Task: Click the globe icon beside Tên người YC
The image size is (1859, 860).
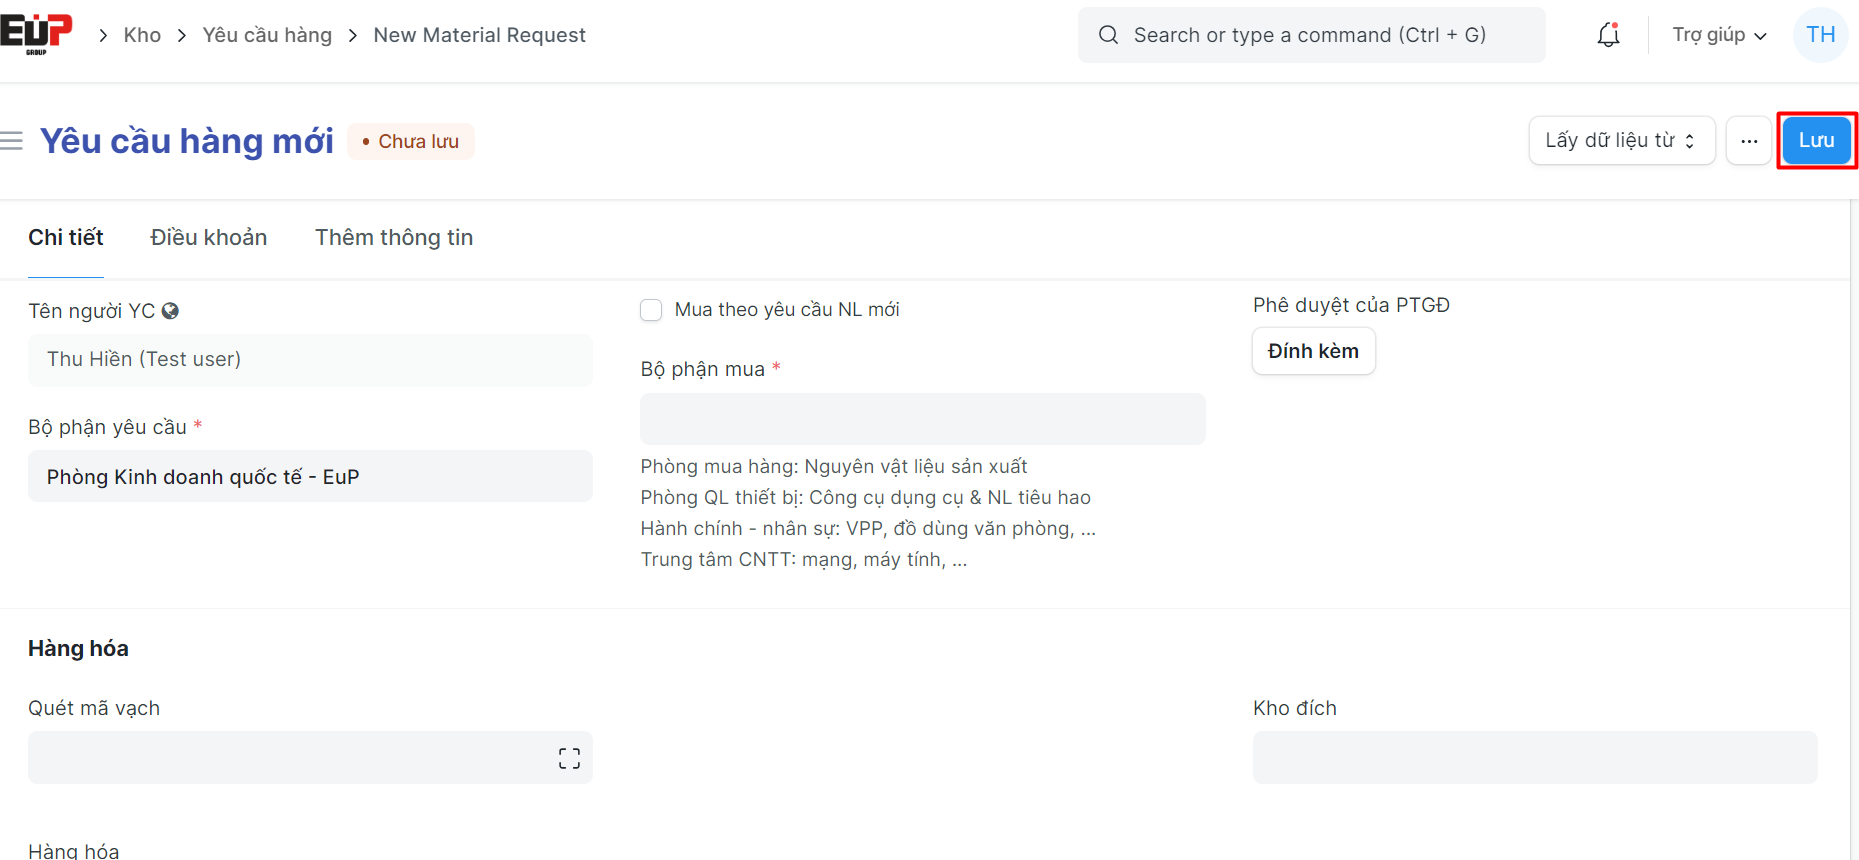Action: pos(170,311)
